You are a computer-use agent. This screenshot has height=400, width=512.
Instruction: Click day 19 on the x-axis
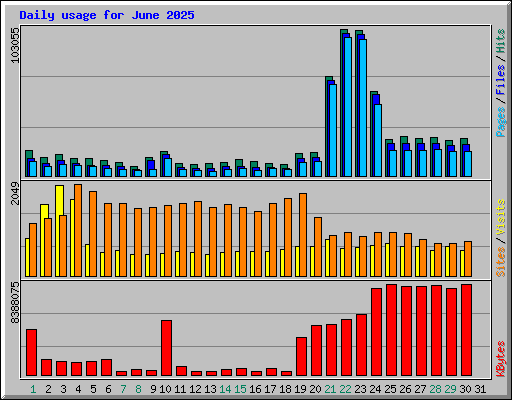pyautogui.click(x=300, y=389)
